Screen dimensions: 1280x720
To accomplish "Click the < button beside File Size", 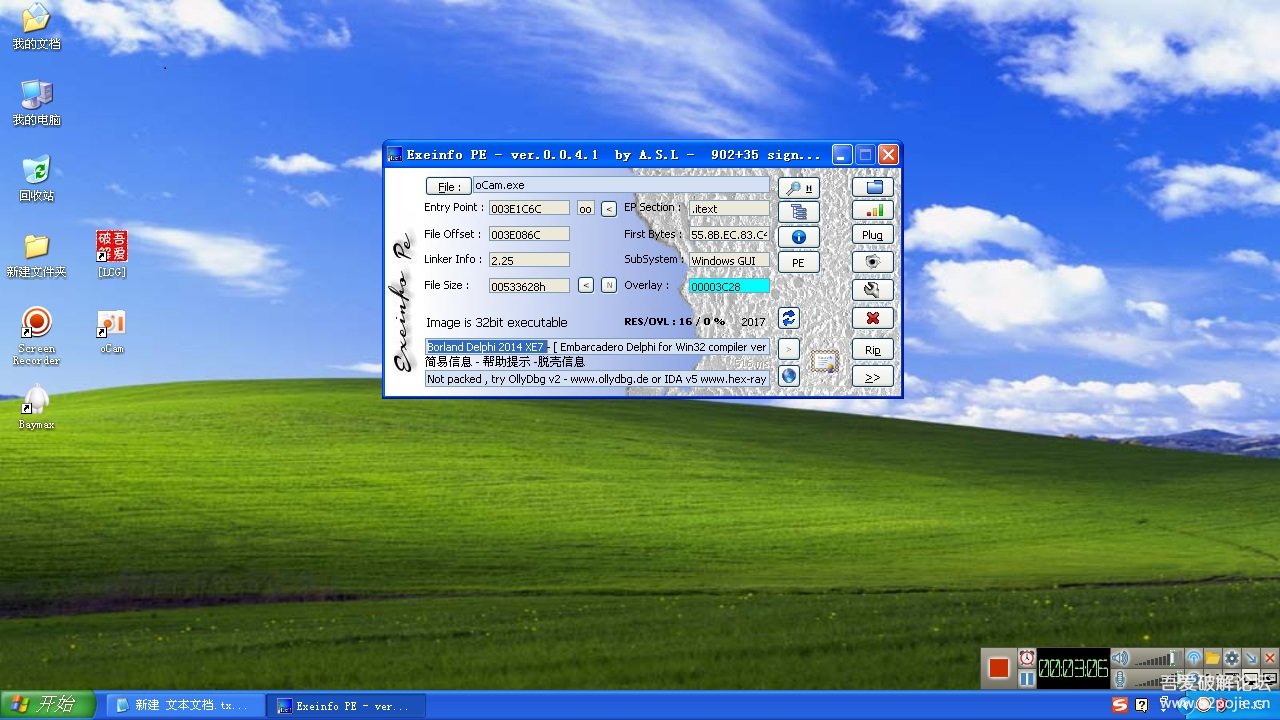I will point(586,285).
